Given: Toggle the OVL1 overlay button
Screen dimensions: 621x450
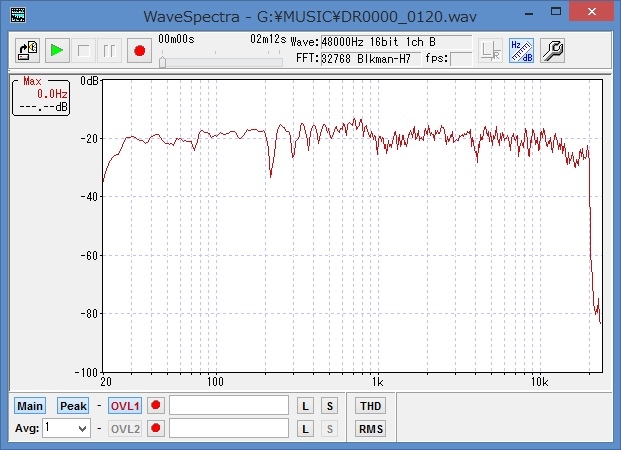Looking at the screenshot, I should coord(125,406).
